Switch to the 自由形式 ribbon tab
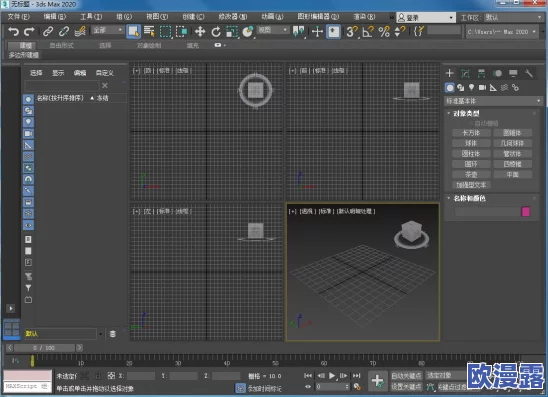 click(62, 45)
